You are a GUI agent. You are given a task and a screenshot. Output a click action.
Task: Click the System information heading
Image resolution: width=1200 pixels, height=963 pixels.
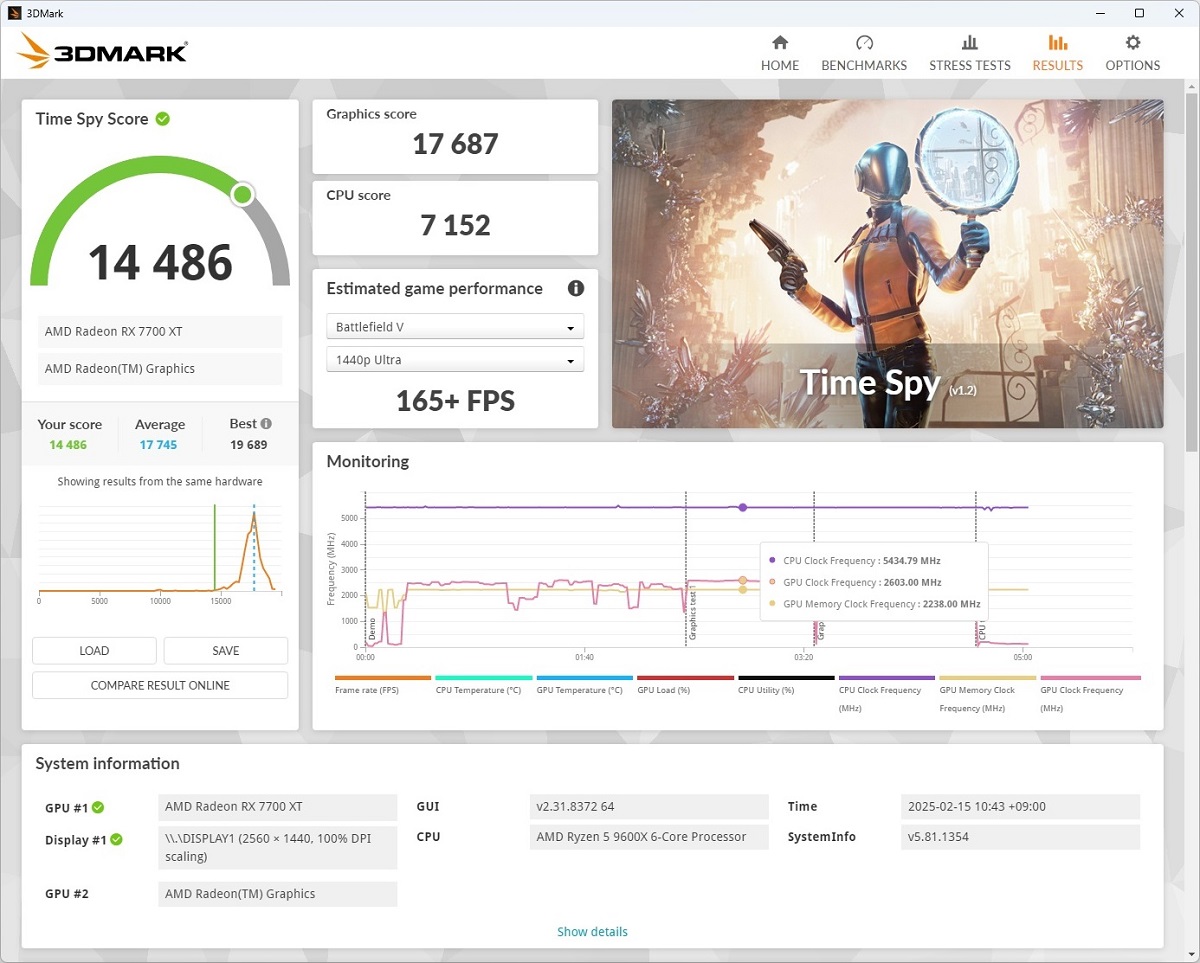click(x=108, y=764)
